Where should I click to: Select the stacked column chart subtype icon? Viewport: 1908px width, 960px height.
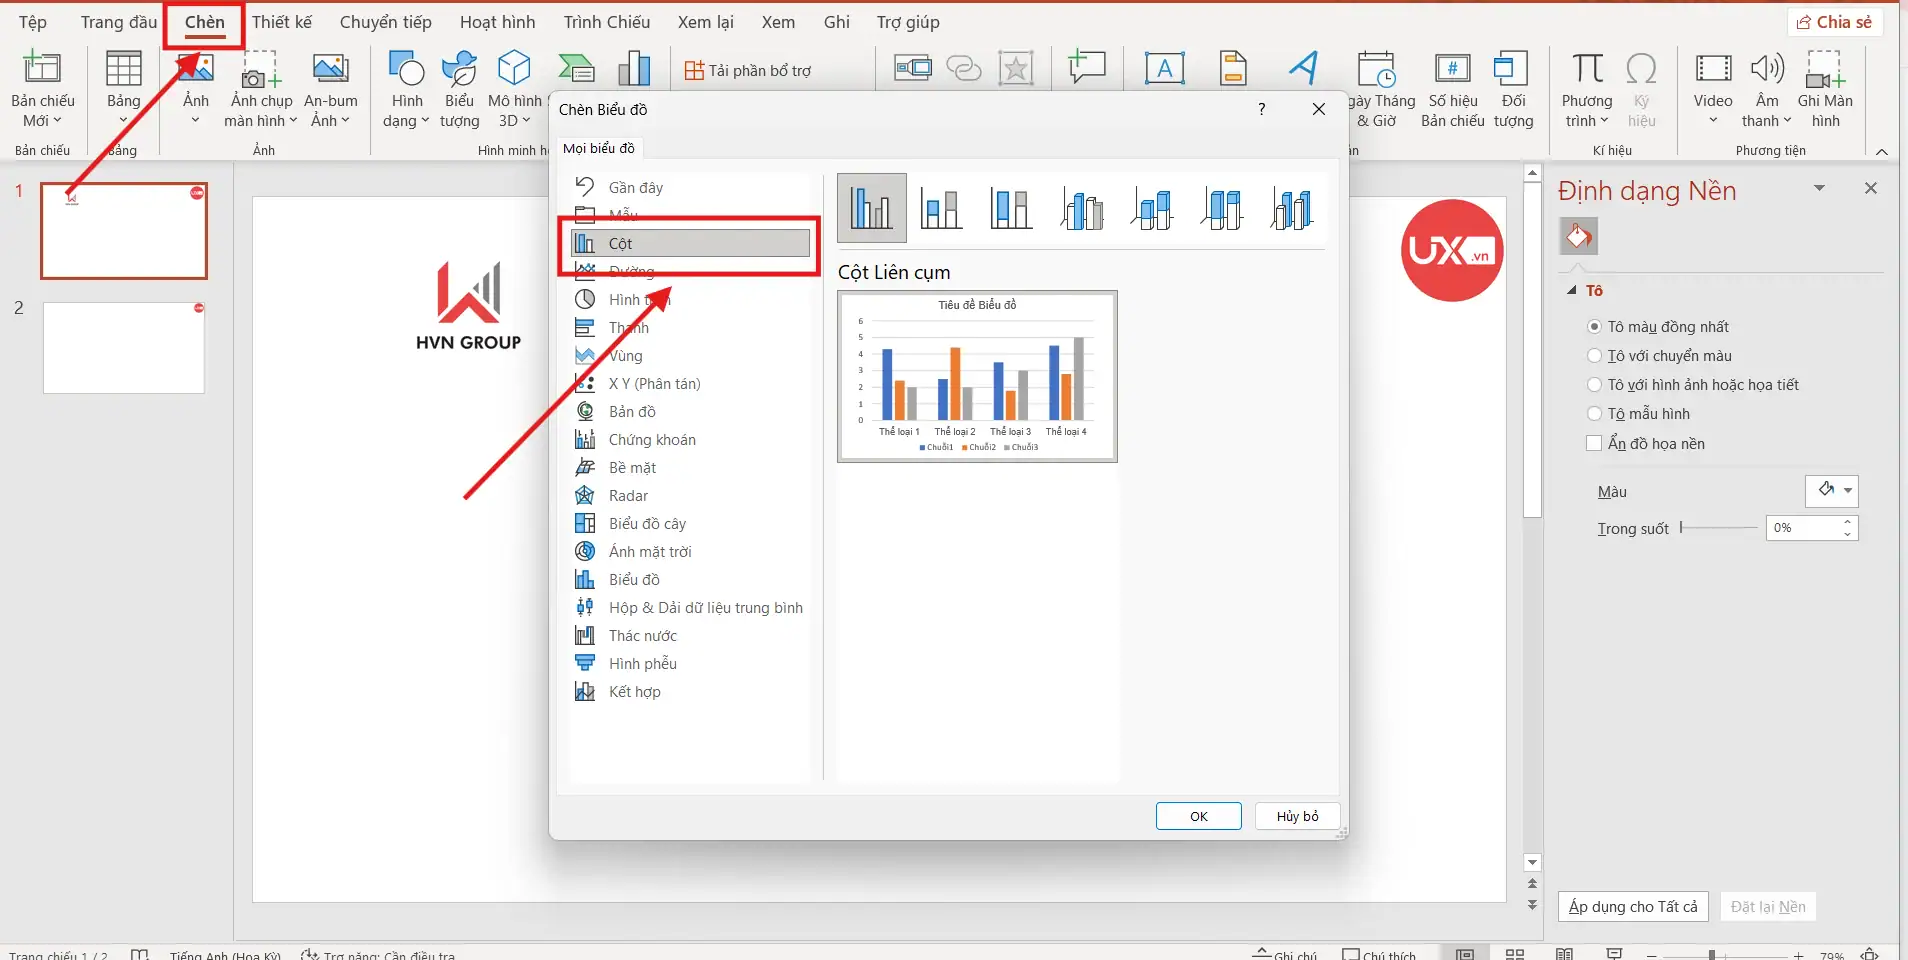pos(941,209)
